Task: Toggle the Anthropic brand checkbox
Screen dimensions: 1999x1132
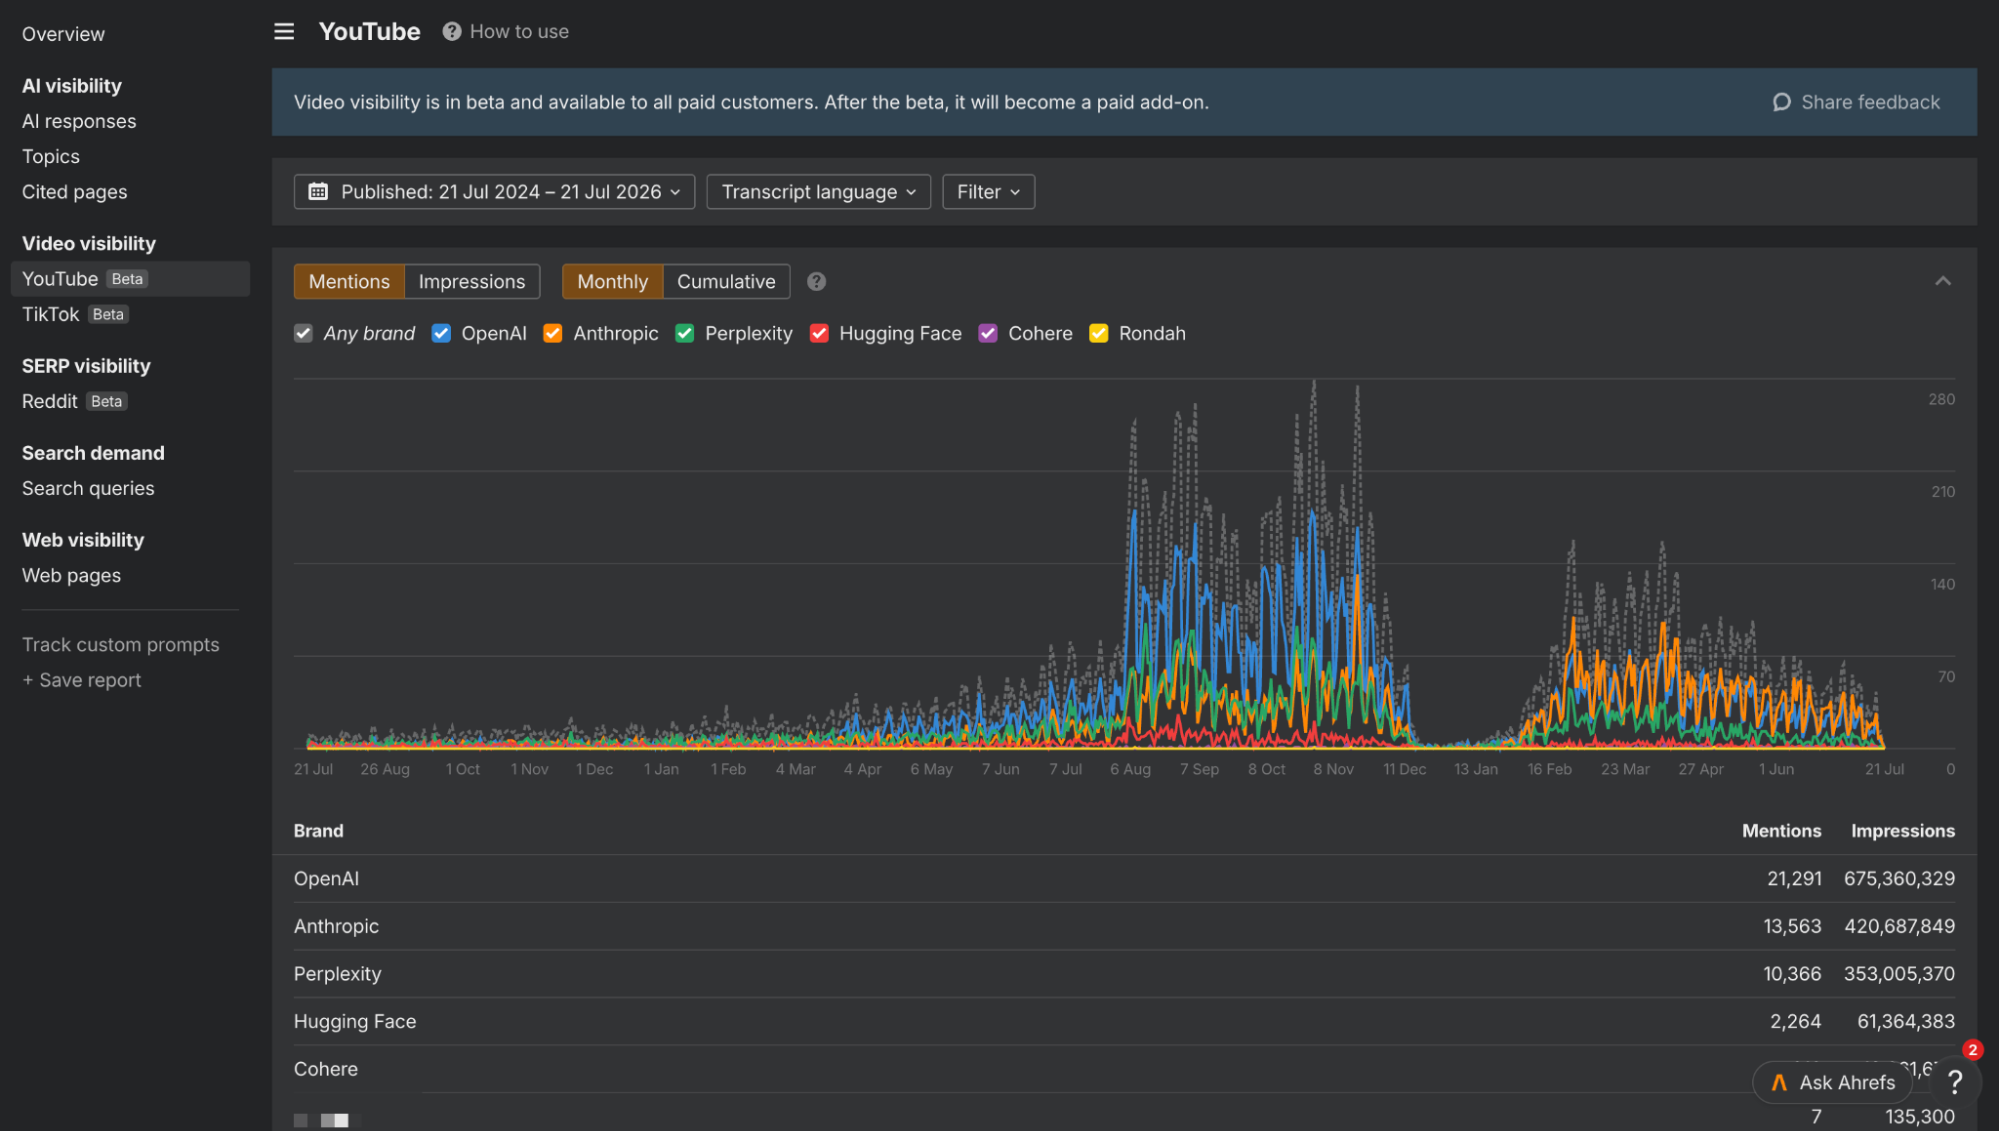Action: click(552, 333)
